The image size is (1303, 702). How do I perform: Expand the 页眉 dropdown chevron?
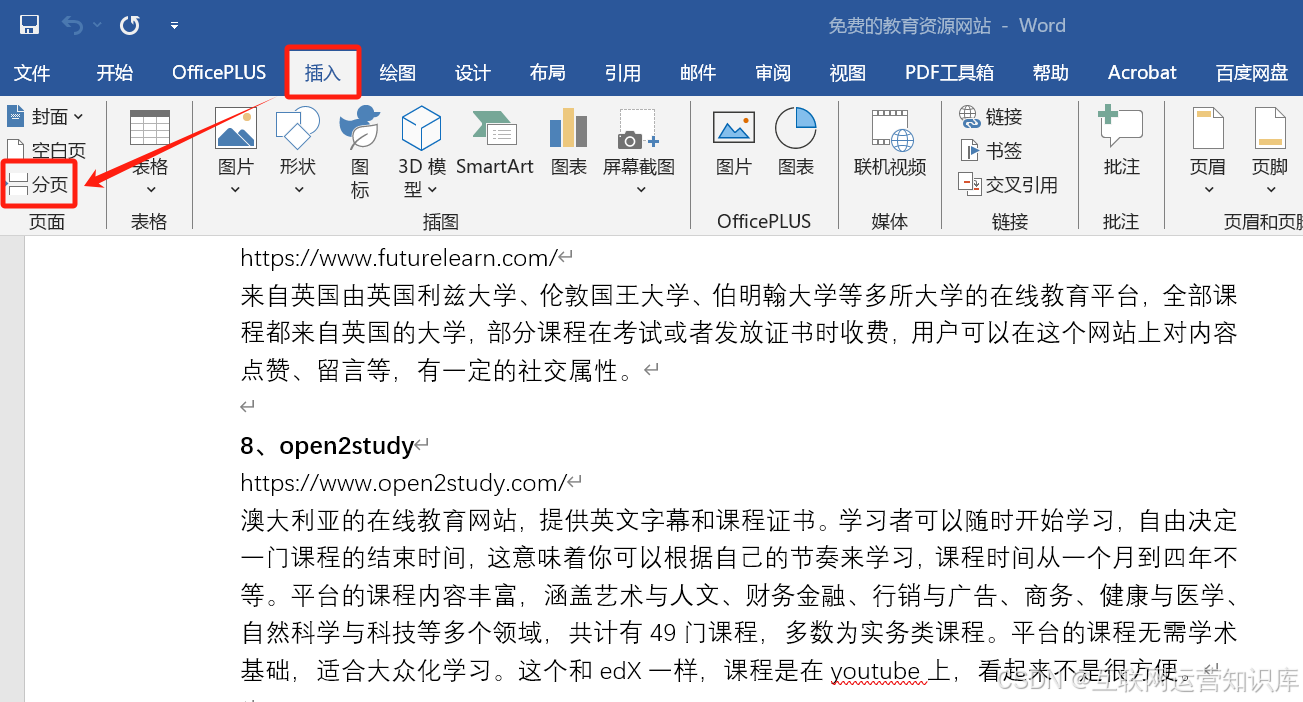click(1208, 189)
